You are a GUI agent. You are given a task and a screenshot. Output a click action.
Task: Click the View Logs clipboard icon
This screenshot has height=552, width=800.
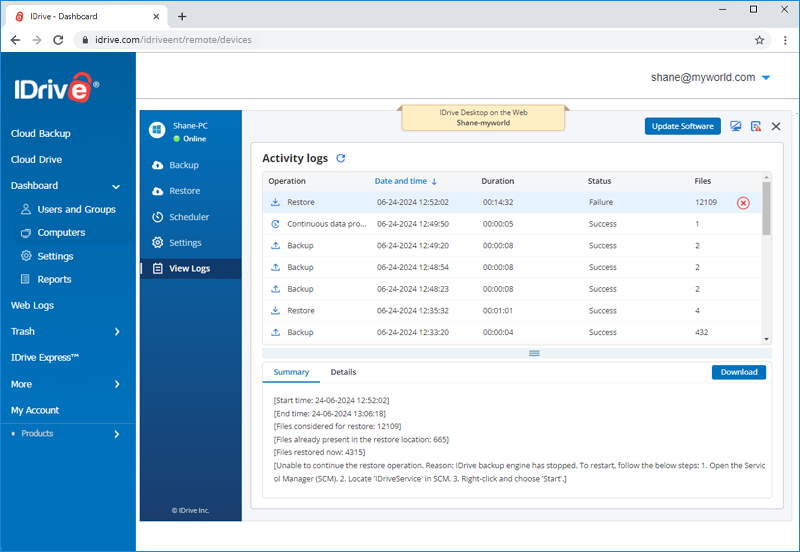click(158, 268)
